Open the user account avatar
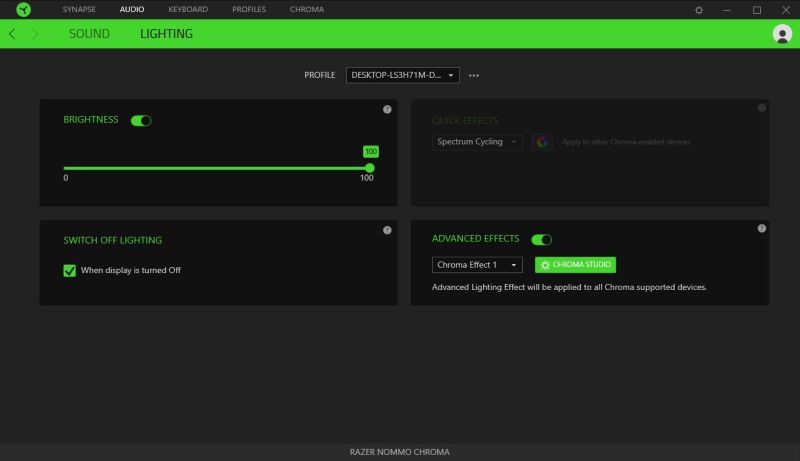Image resolution: width=800 pixels, height=461 pixels. tap(782, 34)
